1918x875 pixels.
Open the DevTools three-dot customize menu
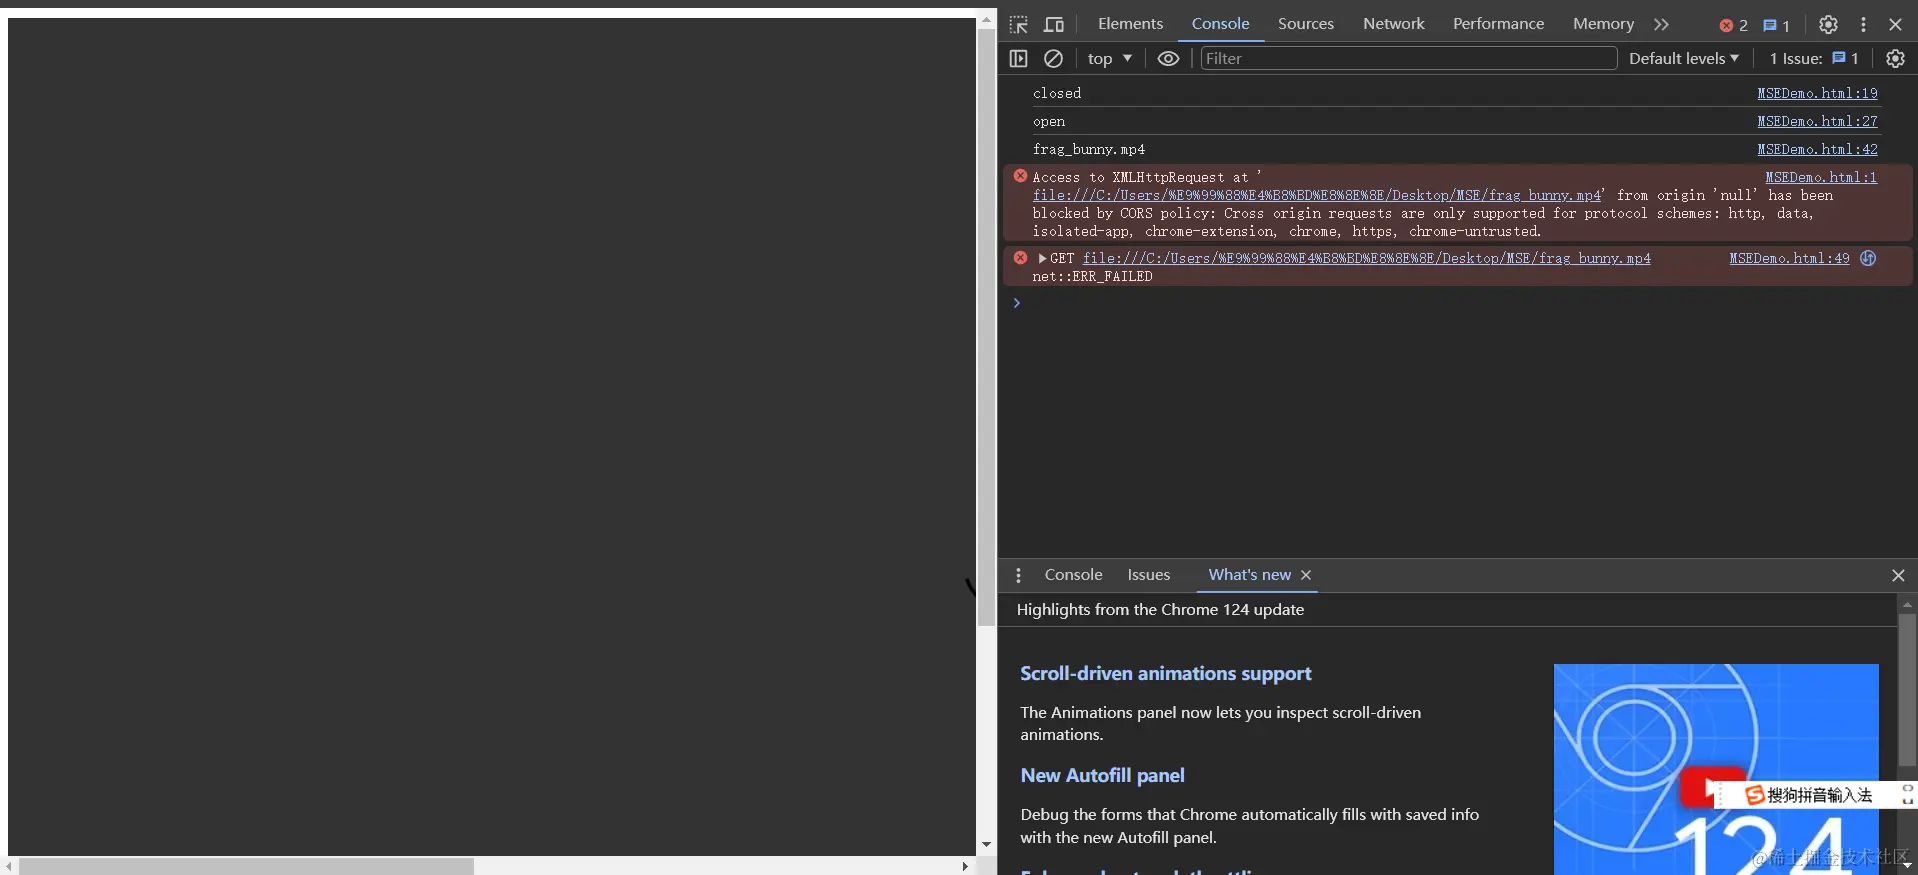(1863, 25)
